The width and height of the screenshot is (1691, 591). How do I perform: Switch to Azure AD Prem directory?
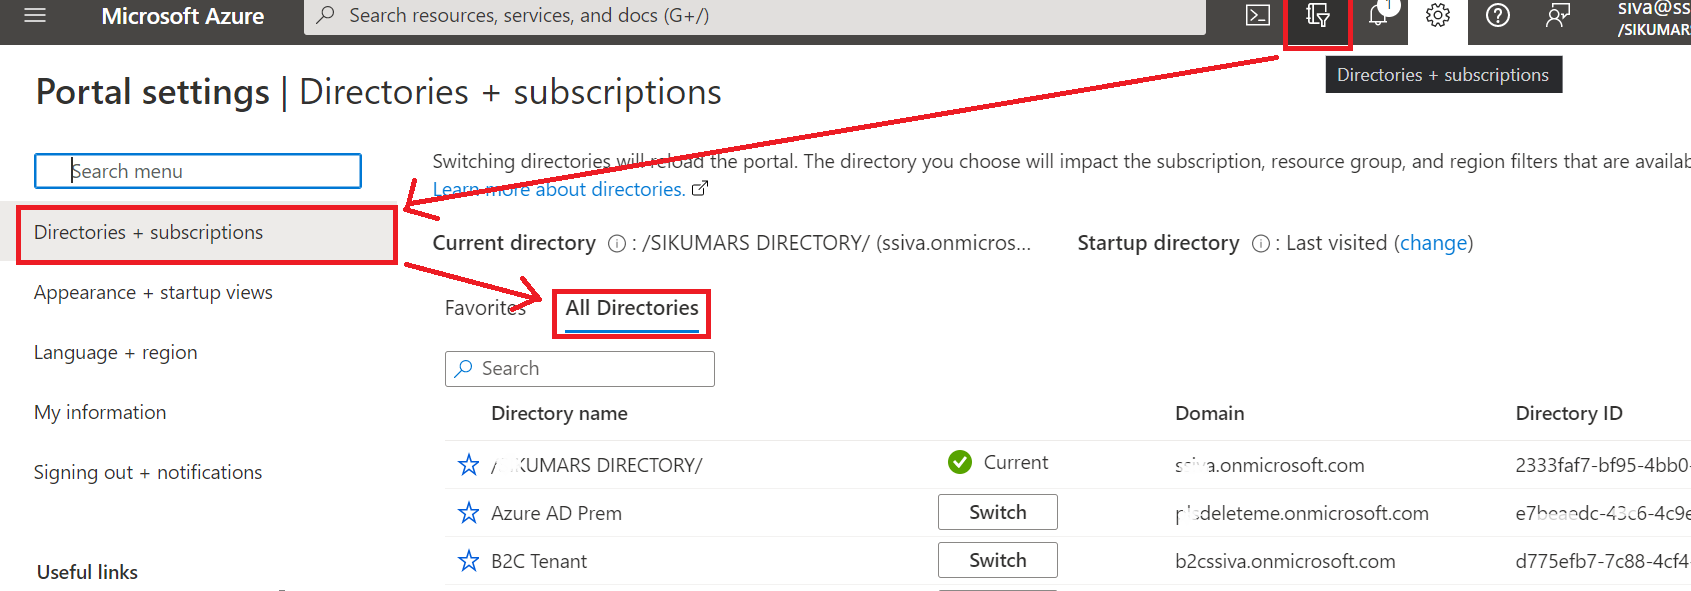coord(998,512)
